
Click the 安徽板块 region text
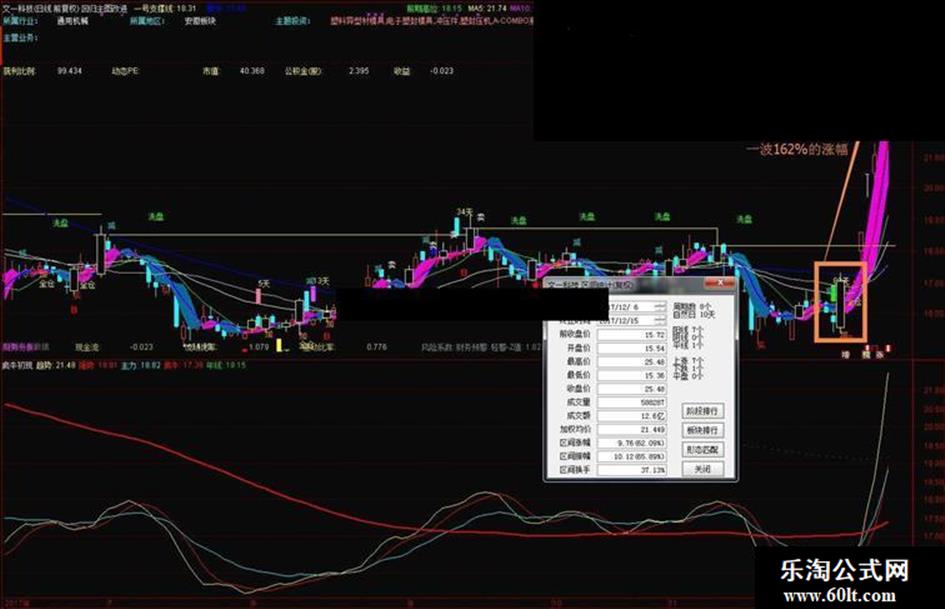pyautogui.click(x=200, y=21)
